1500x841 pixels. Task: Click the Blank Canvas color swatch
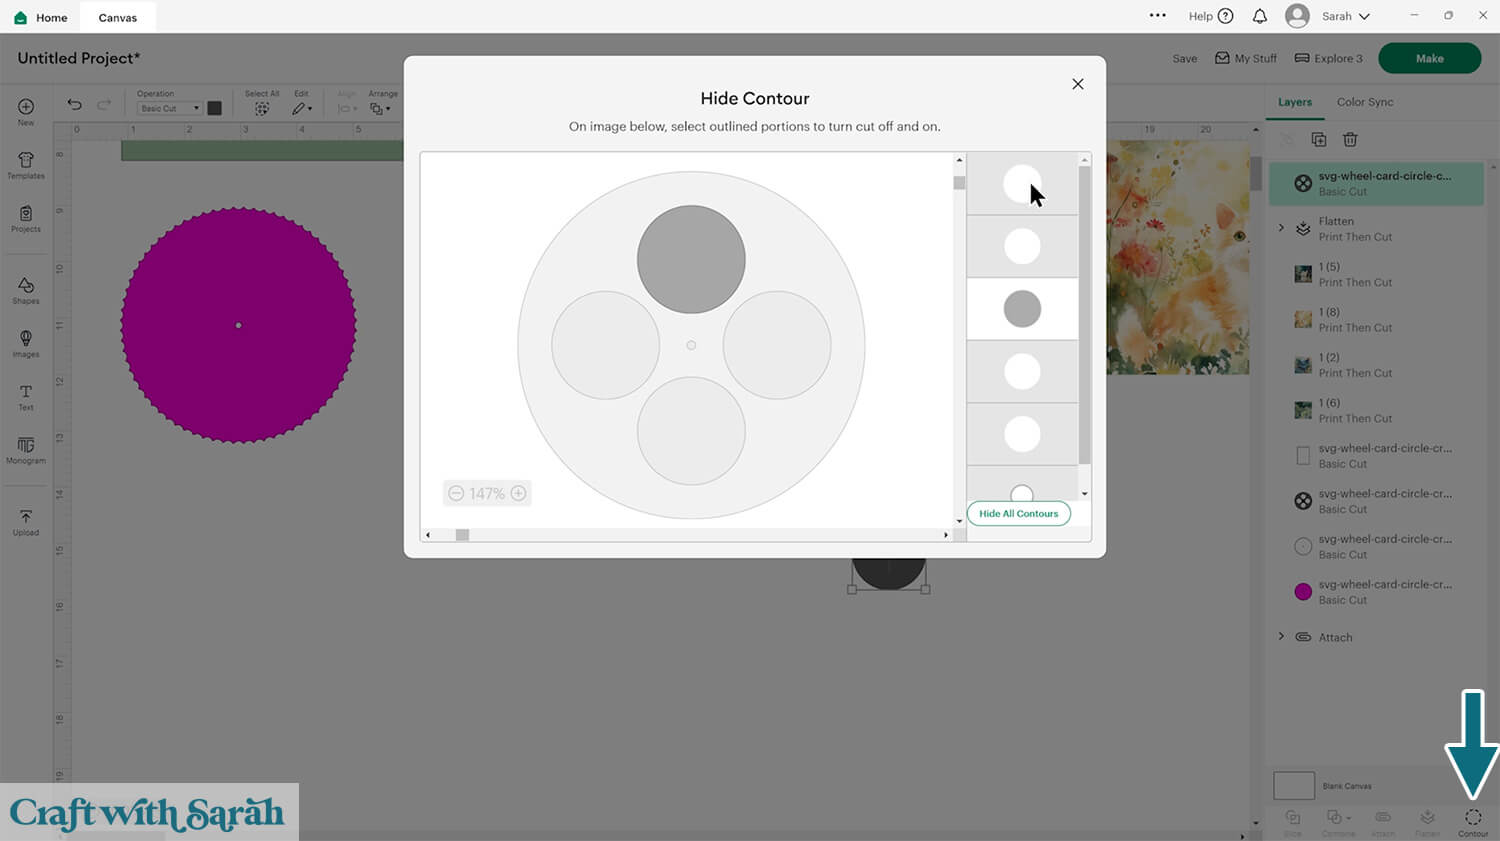click(x=1293, y=785)
